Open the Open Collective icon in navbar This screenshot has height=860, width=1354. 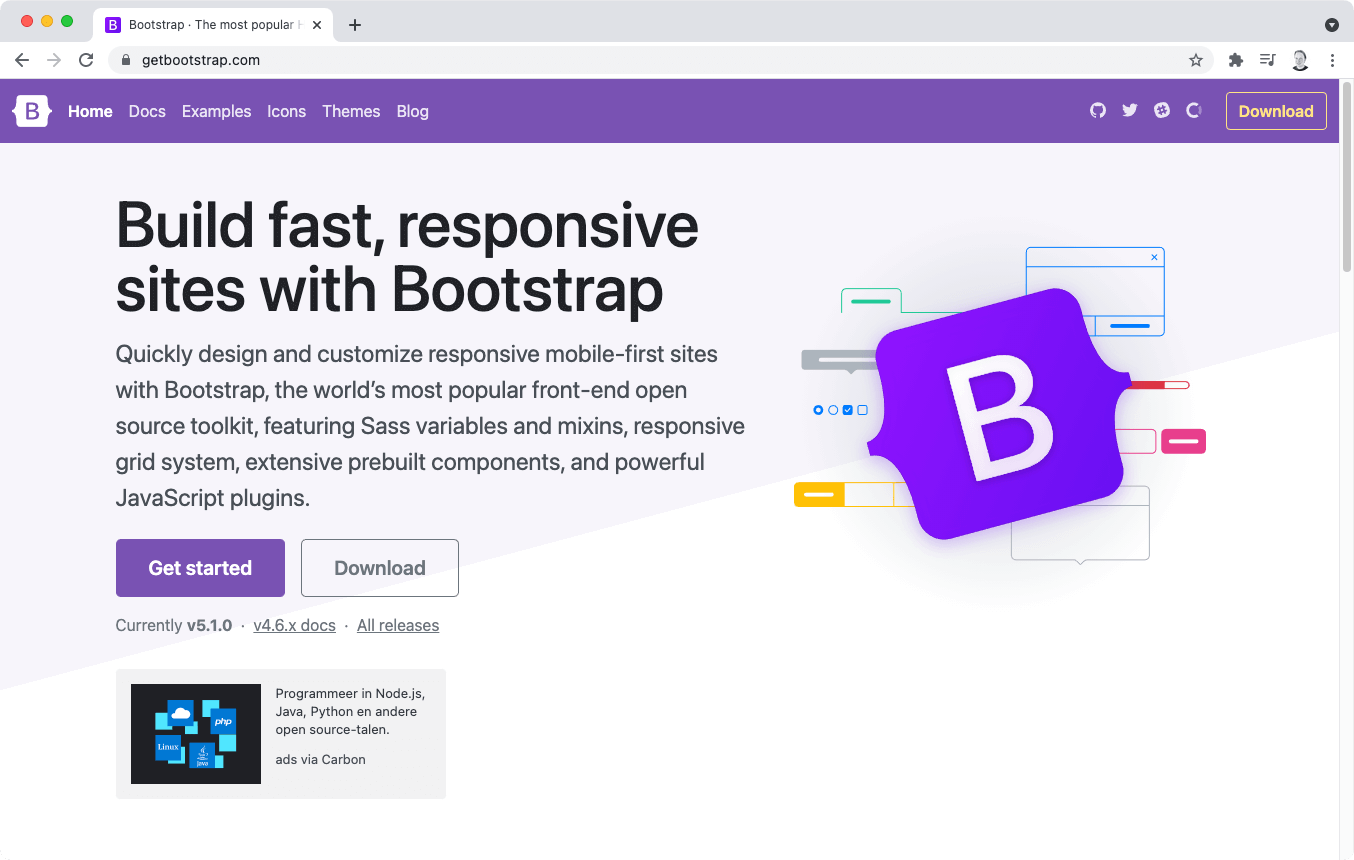point(1194,111)
